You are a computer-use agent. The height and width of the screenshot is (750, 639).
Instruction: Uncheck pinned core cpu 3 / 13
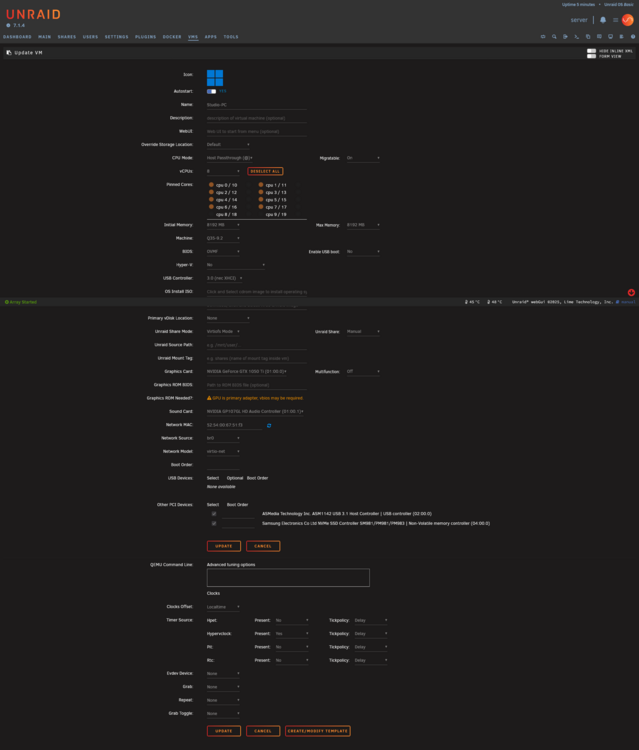pyautogui.click(x=261, y=192)
